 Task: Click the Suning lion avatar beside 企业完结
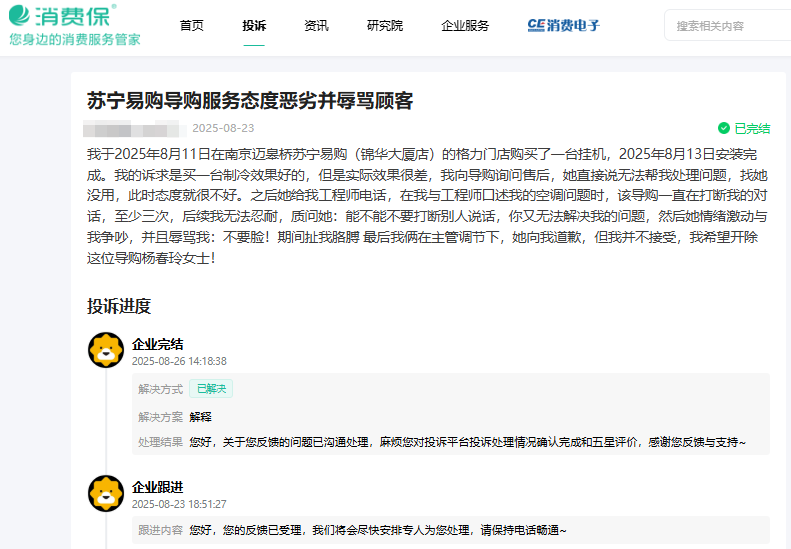point(106,350)
